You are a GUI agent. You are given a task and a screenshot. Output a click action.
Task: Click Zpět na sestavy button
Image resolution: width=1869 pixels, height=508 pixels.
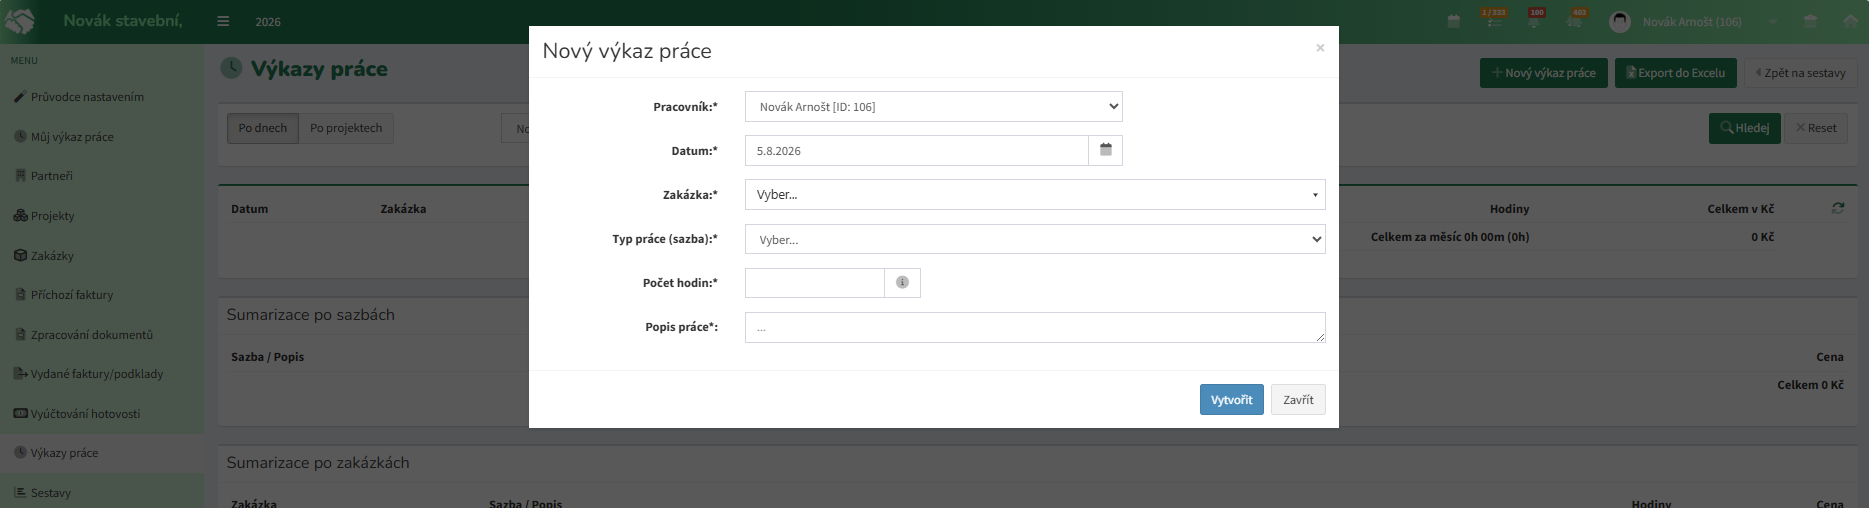pyautogui.click(x=1800, y=73)
